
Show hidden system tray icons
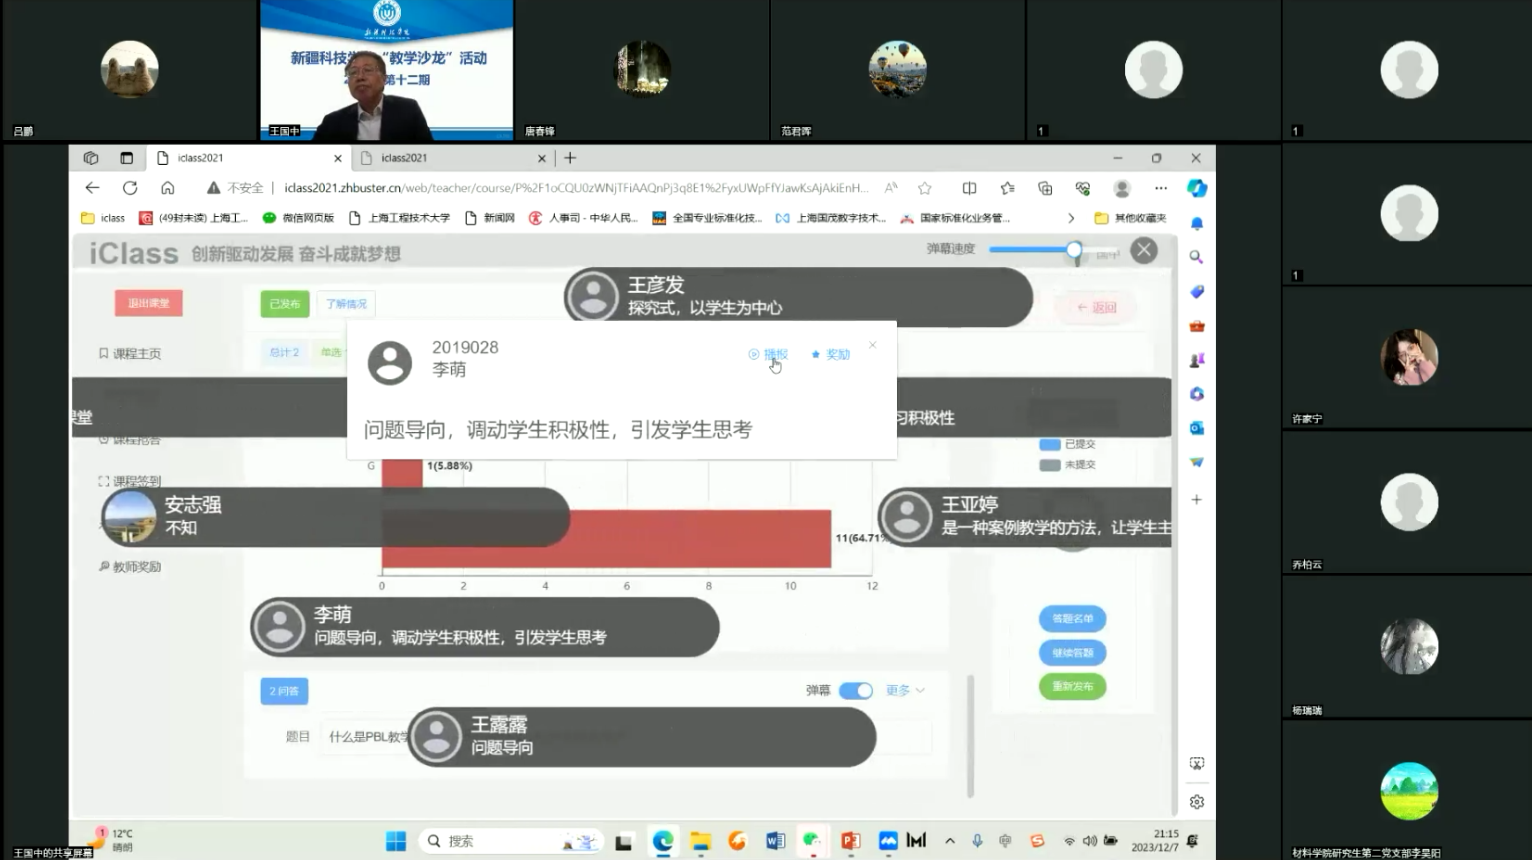click(x=950, y=841)
